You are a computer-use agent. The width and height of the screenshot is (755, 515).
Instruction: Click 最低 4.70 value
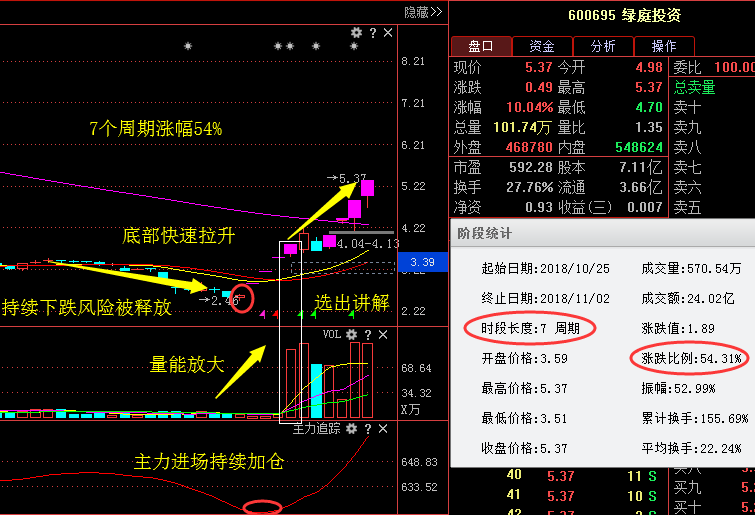pyautogui.click(x=649, y=107)
